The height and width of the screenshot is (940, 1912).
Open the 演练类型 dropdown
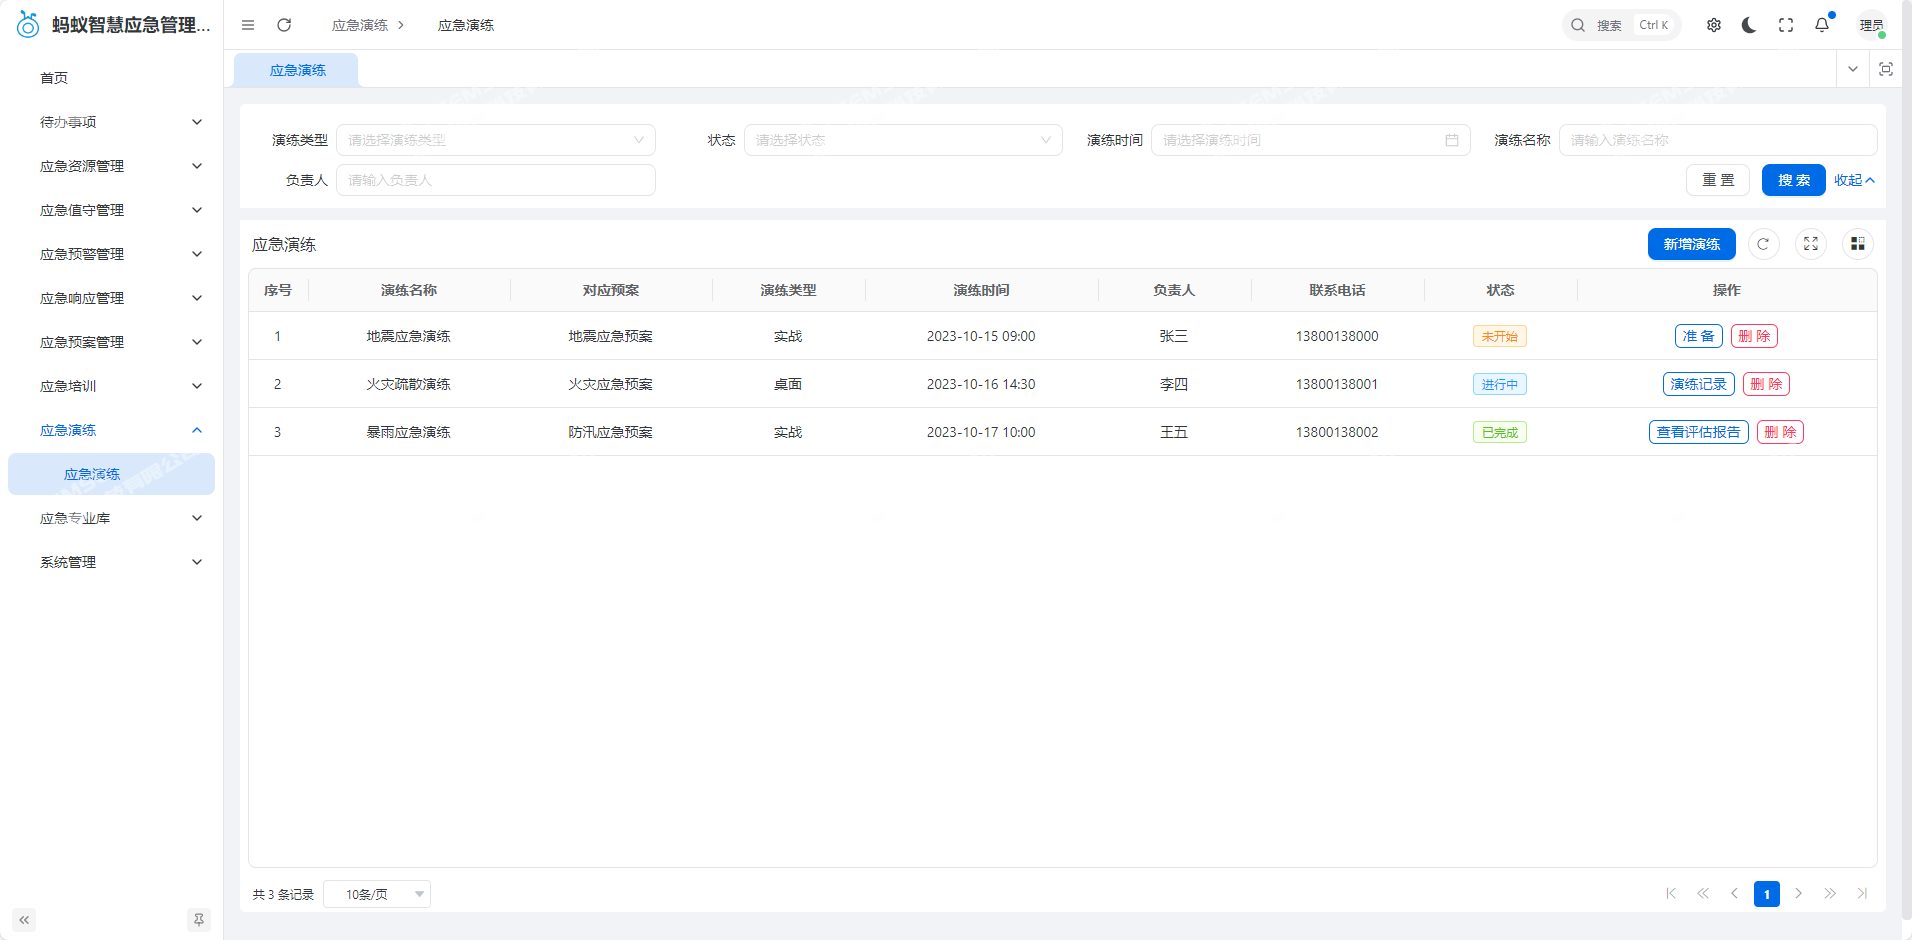click(x=496, y=140)
